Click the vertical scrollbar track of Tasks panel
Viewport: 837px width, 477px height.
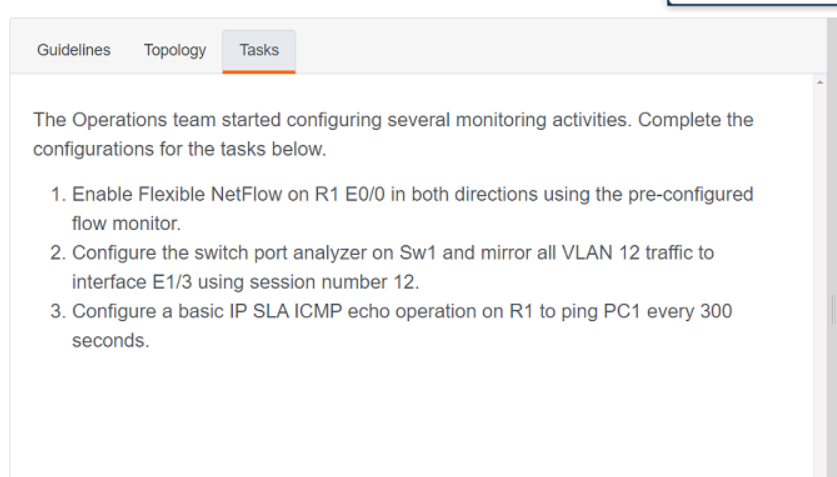[820, 277]
